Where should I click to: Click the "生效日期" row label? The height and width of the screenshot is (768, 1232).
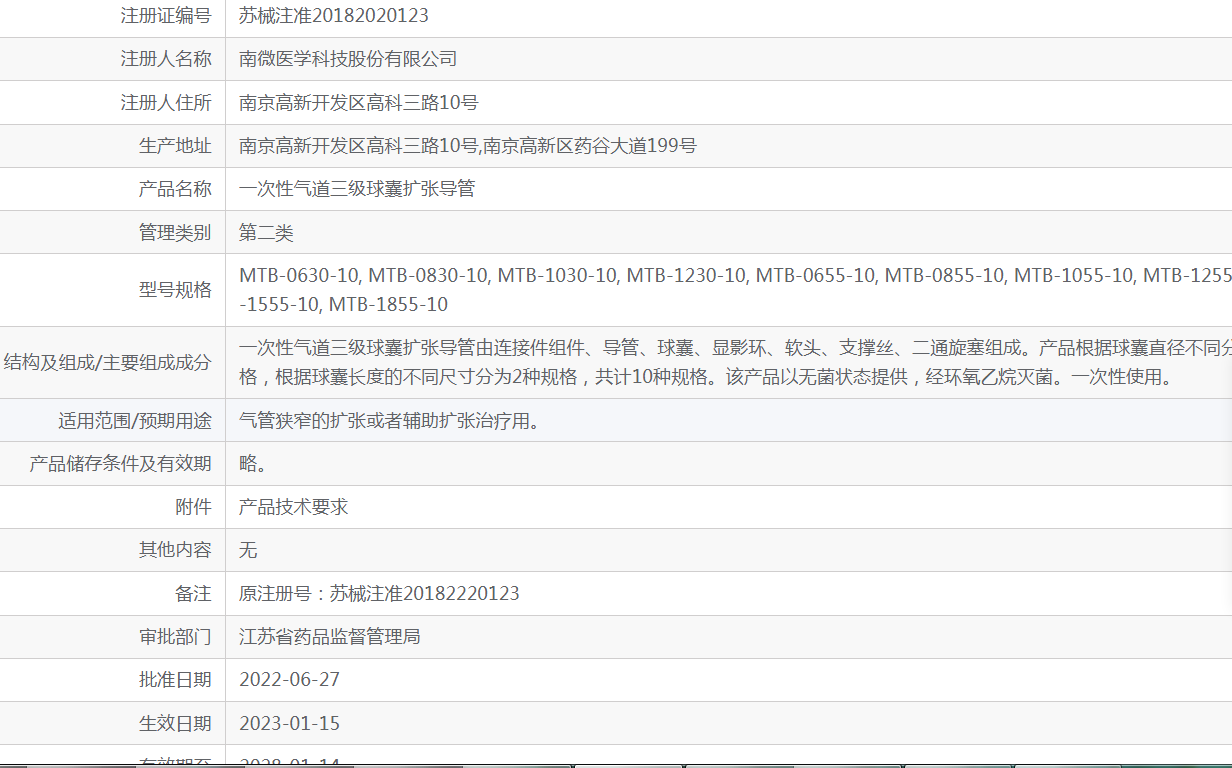[x=175, y=724]
